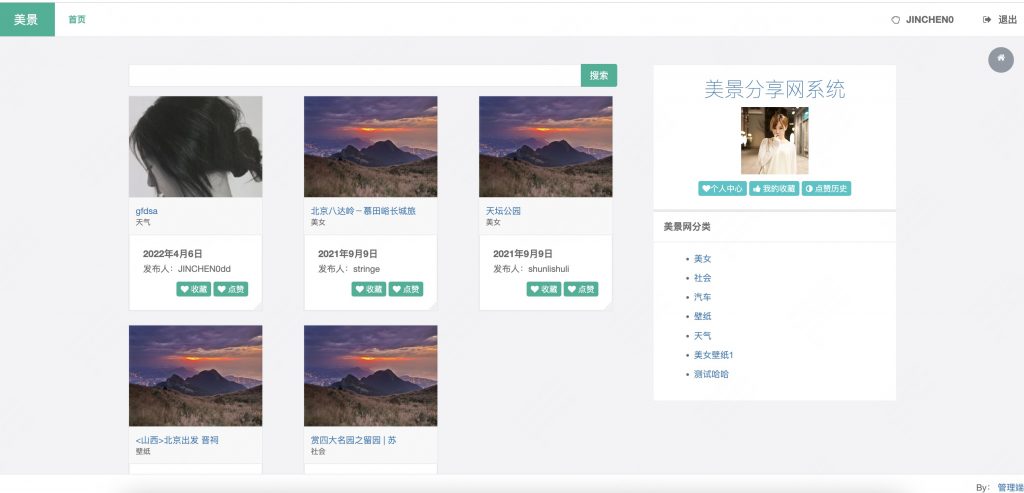Open 个人中心 personal center button
This screenshot has width=1024, height=493.
pos(722,188)
